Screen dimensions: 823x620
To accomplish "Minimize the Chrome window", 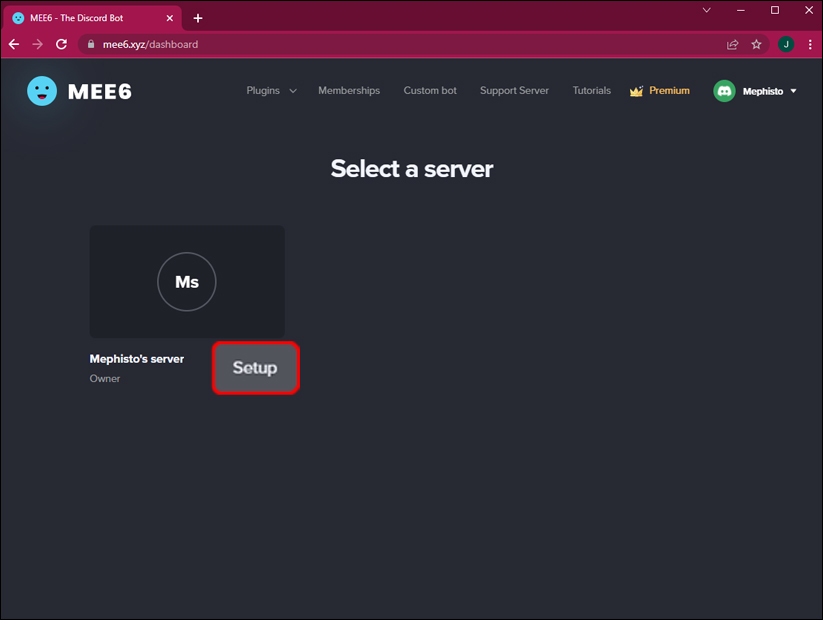I will click(741, 10).
